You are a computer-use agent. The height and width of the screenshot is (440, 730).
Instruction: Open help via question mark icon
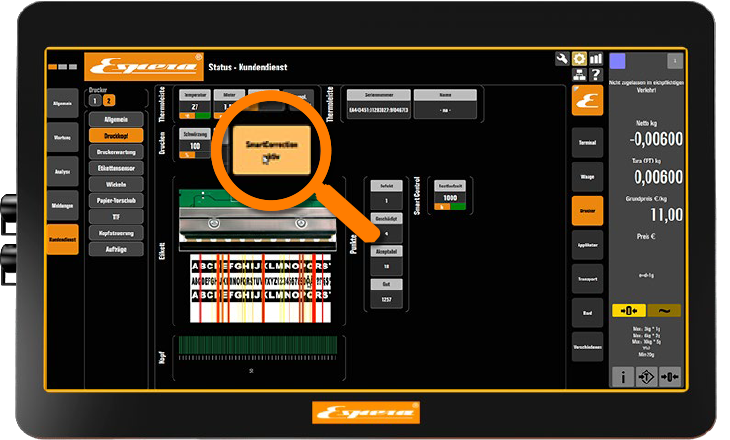(x=596, y=75)
